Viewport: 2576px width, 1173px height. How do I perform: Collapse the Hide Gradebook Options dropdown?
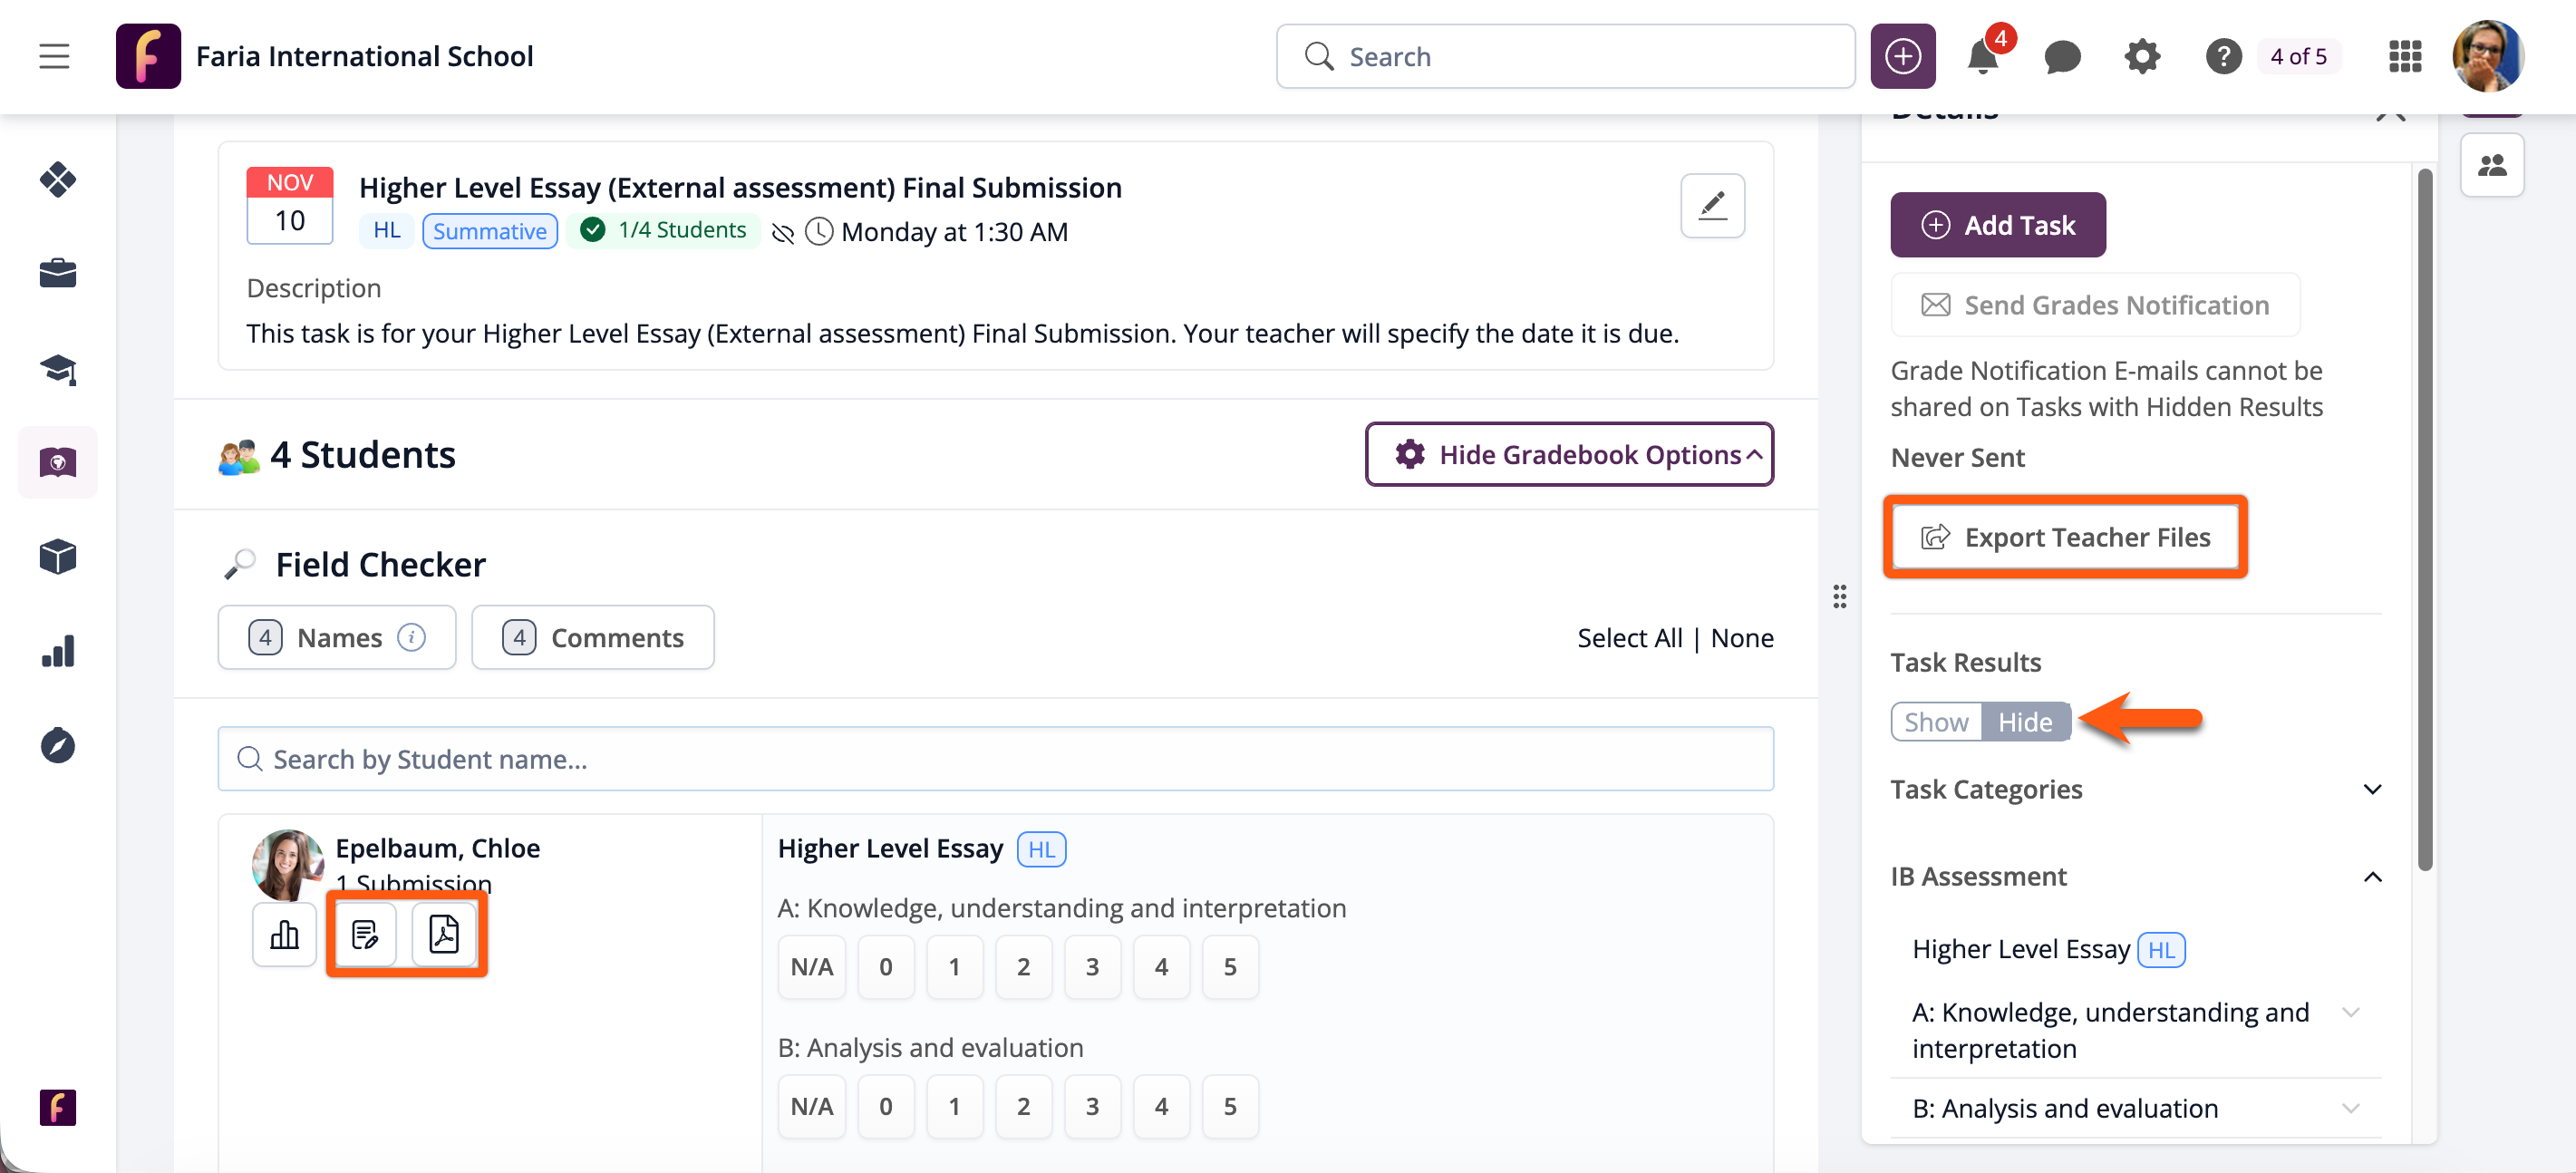coord(1569,454)
